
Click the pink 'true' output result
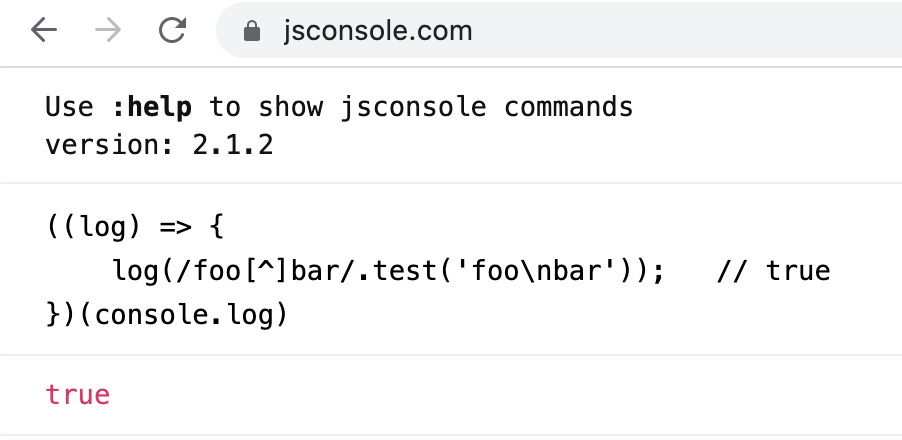(x=78, y=395)
